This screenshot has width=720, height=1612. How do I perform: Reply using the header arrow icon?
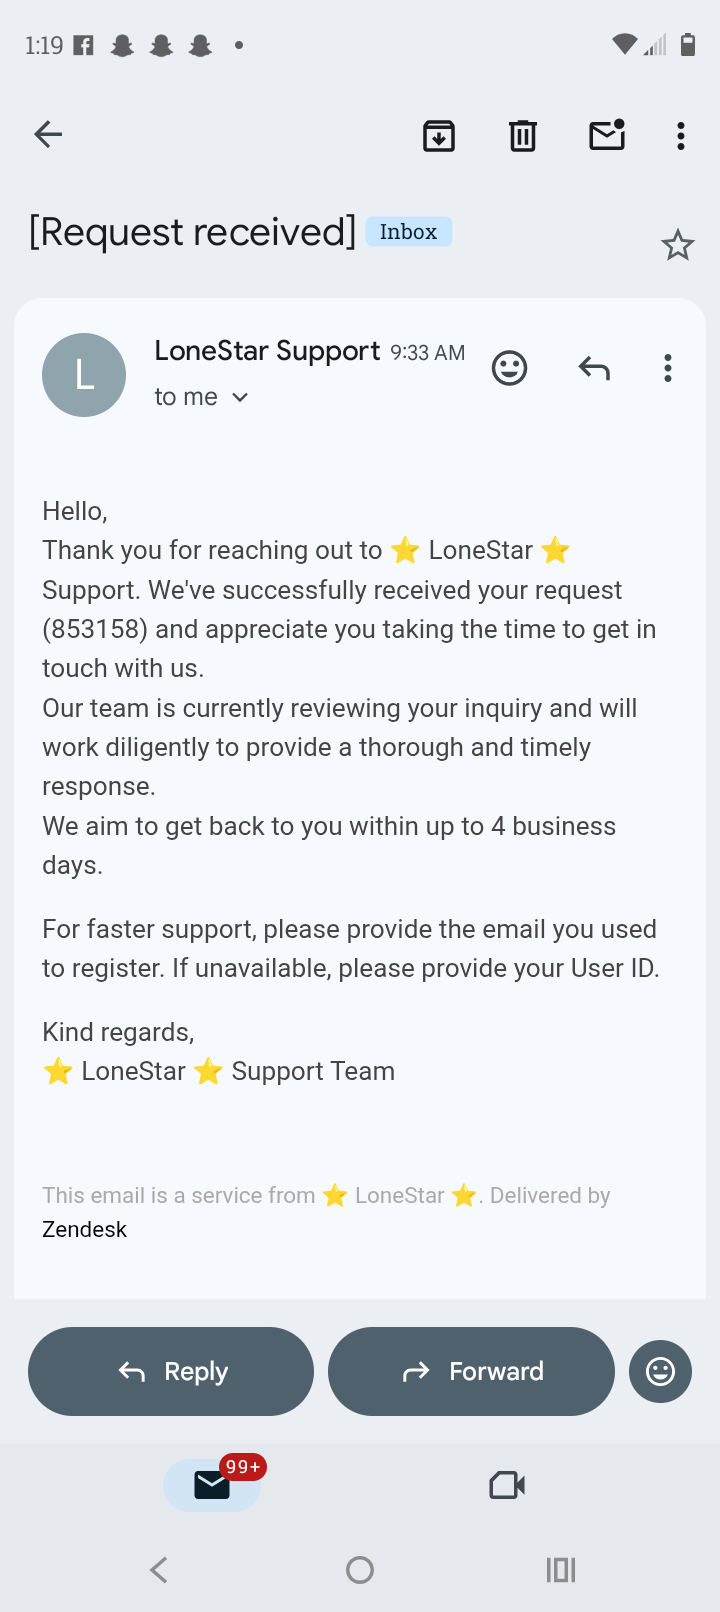coord(594,368)
